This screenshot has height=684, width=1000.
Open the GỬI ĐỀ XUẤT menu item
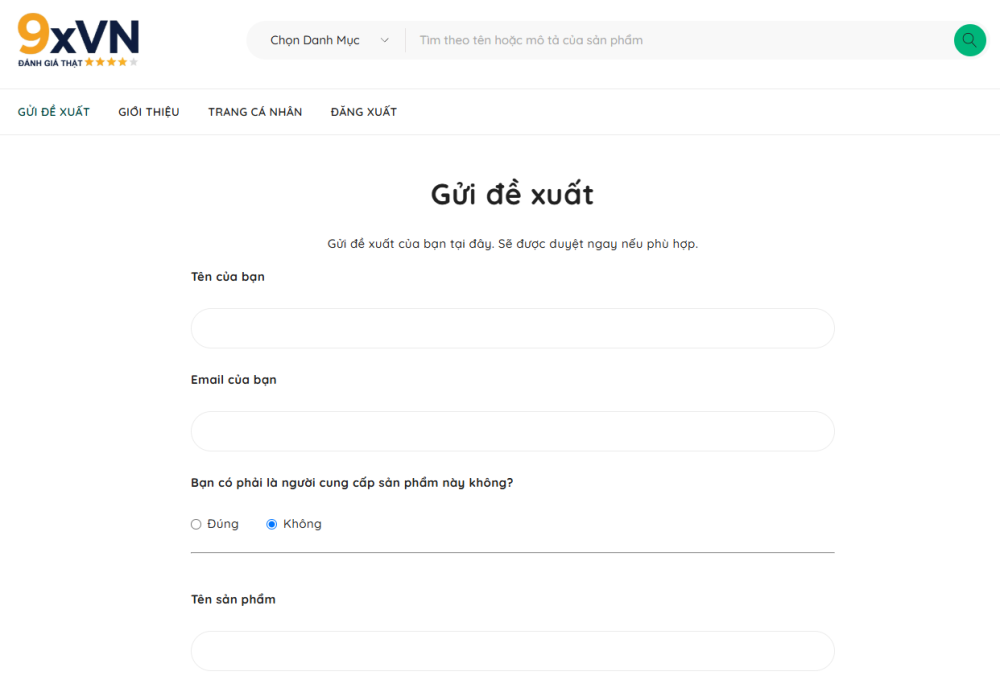coord(54,112)
